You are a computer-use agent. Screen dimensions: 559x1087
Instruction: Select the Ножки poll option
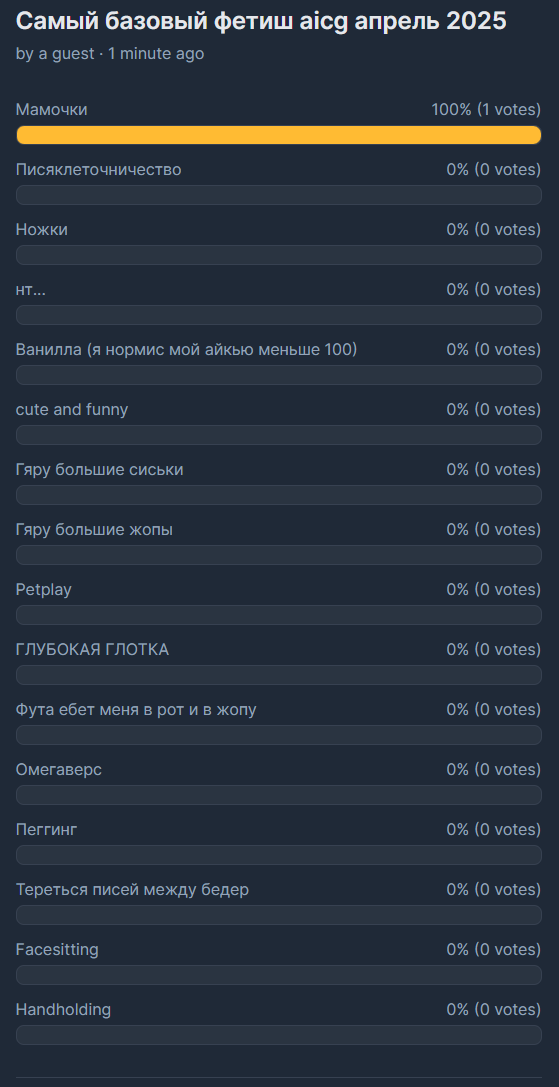click(42, 229)
